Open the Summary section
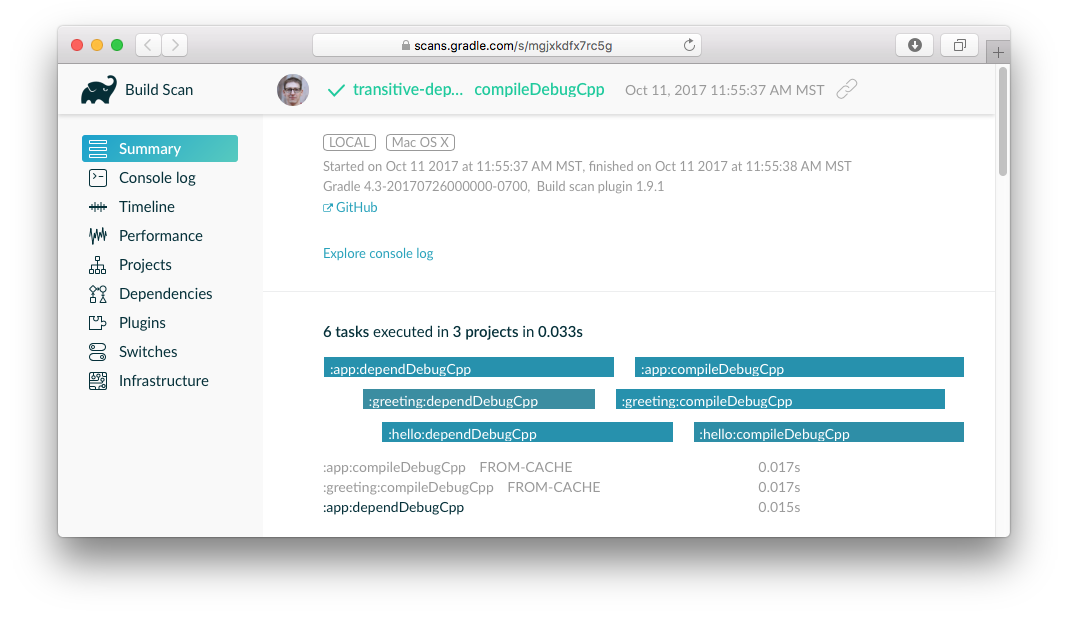1066x618 pixels. click(x=160, y=148)
